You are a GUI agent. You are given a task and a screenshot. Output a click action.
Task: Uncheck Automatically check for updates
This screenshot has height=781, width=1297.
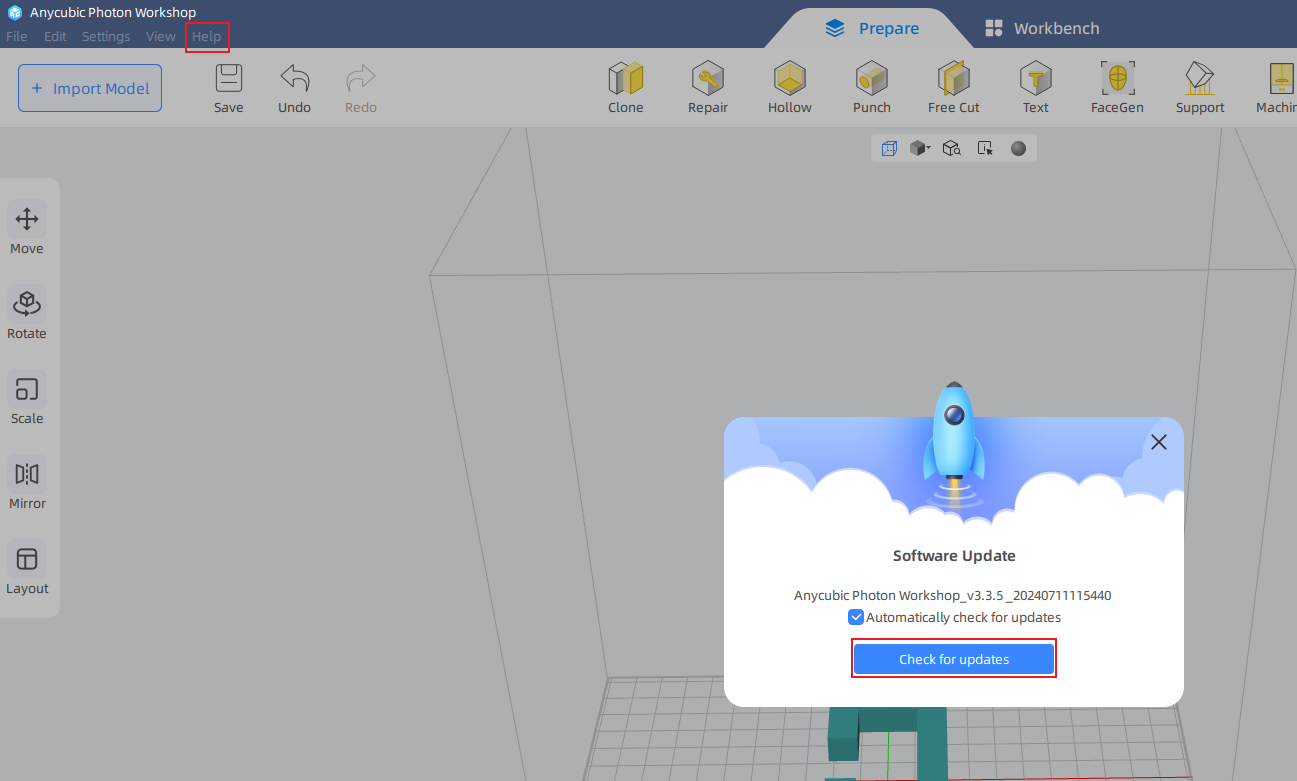coord(856,617)
